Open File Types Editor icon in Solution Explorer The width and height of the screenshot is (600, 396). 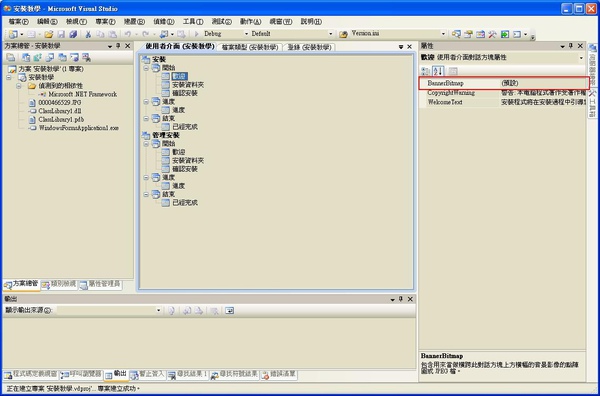tap(50, 58)
